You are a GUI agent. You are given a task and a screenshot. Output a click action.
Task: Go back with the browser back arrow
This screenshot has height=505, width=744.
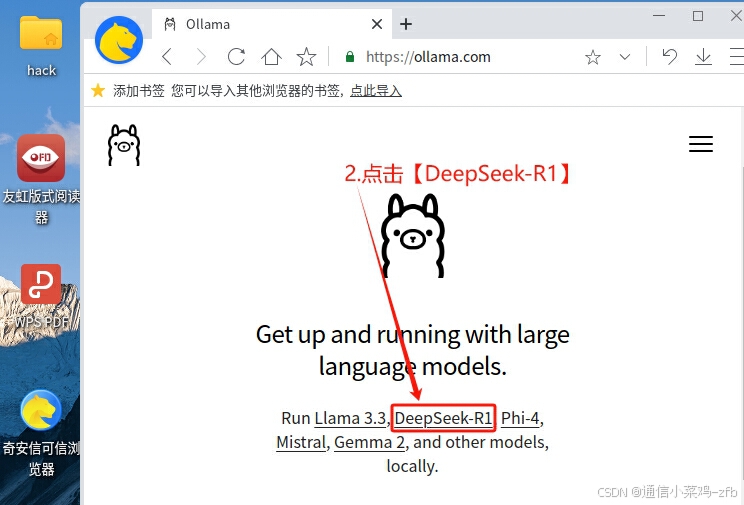point(167,57)
